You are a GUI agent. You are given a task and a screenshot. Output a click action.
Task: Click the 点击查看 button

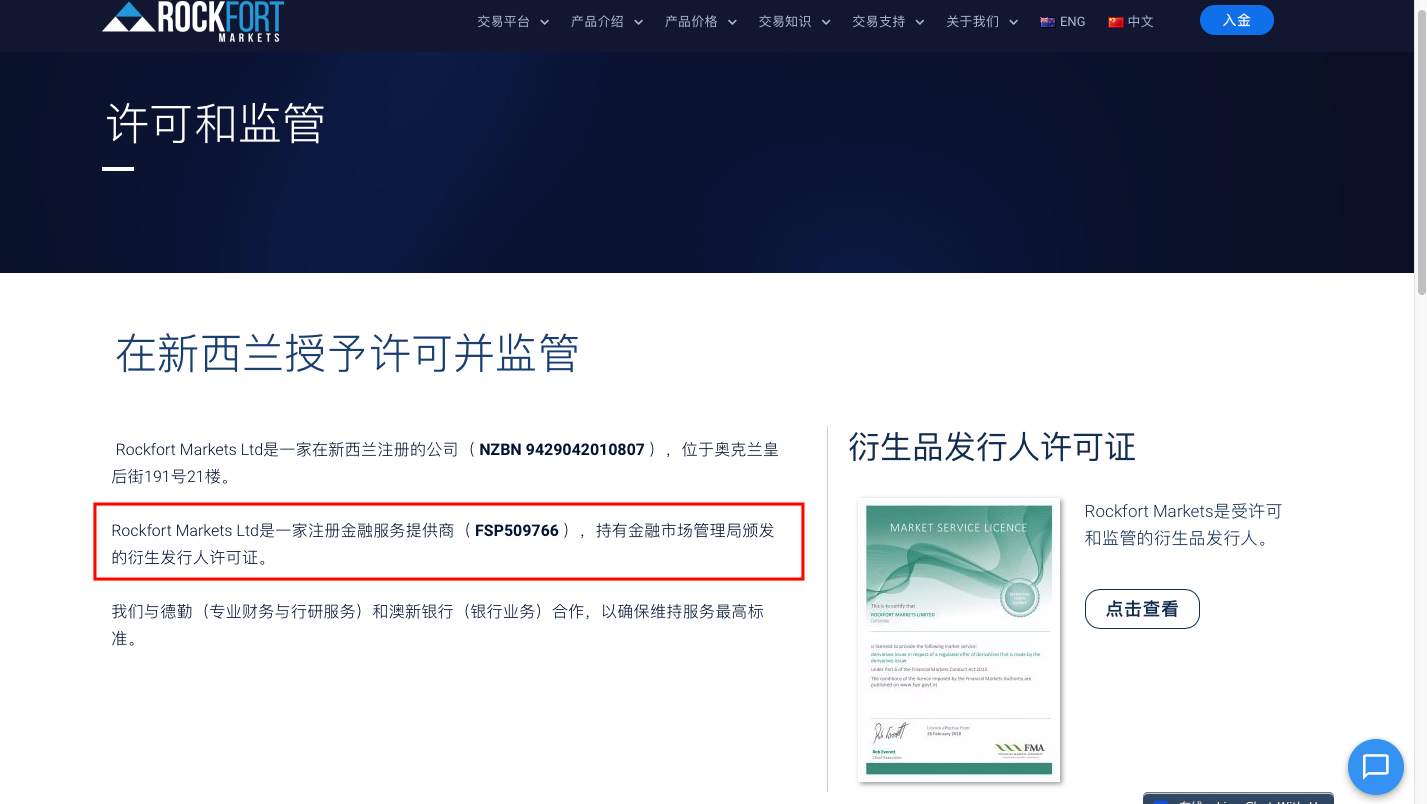click(x=1142, y=609)
